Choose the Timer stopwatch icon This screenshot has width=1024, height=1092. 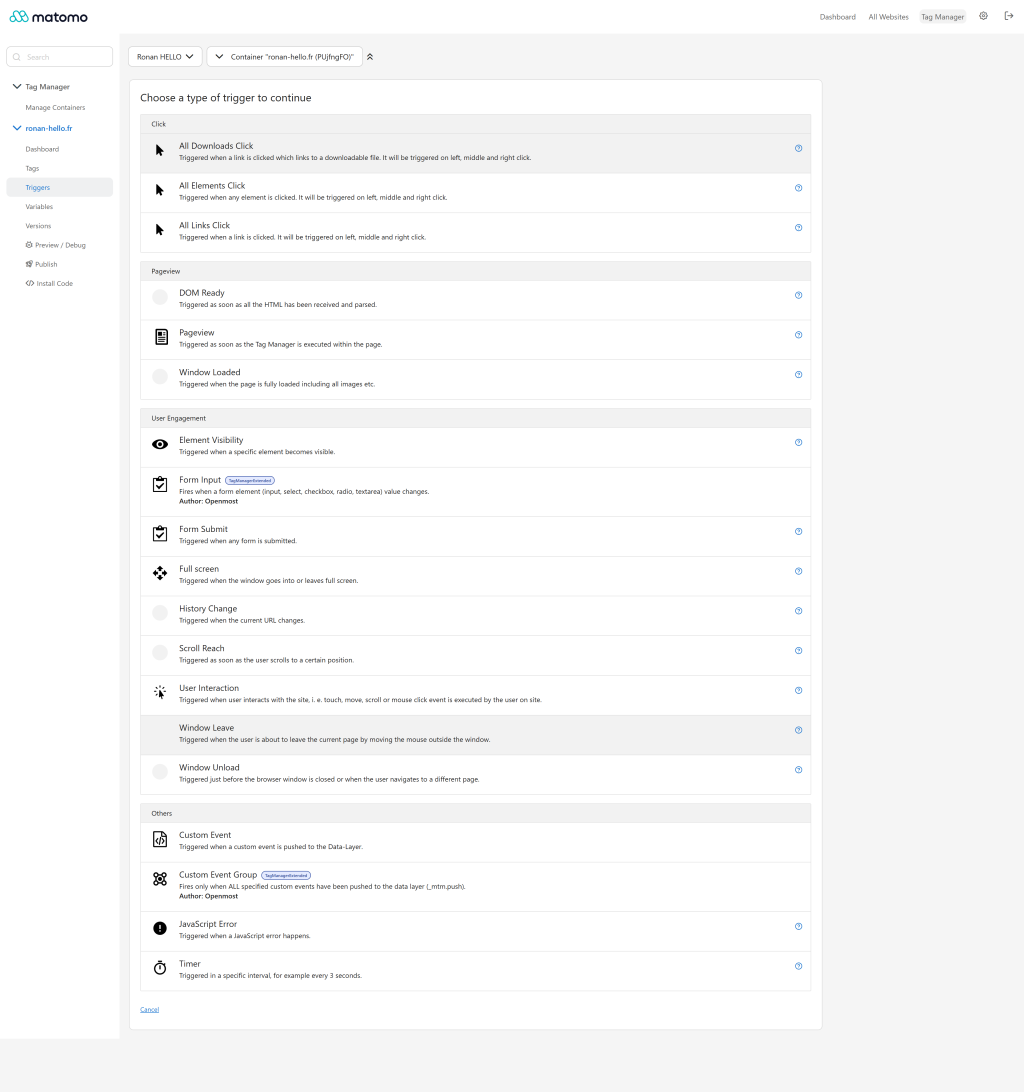click(x=160, y=968)
